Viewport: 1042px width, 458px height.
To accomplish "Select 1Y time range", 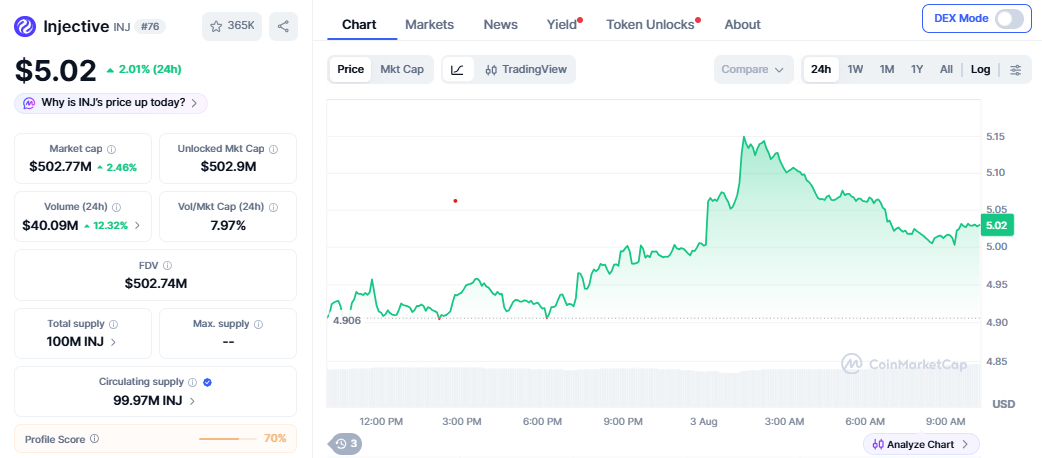I will (917, 69).
